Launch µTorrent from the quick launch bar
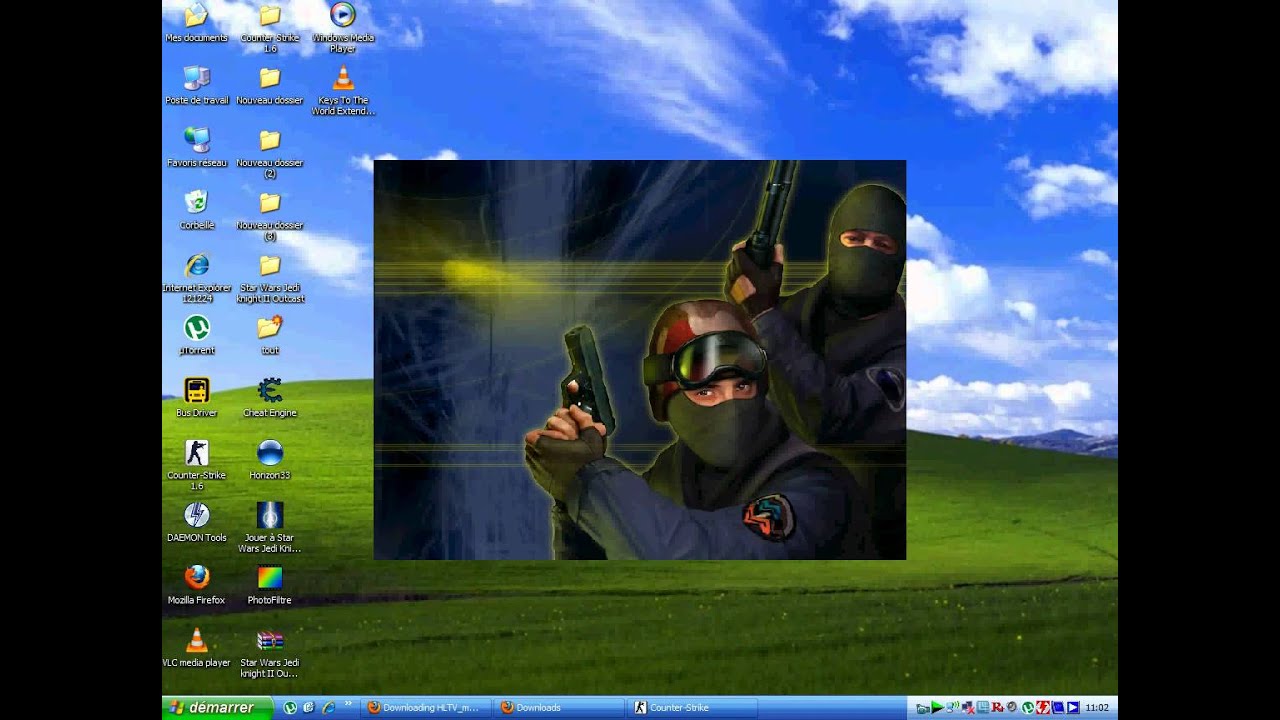 290,707
